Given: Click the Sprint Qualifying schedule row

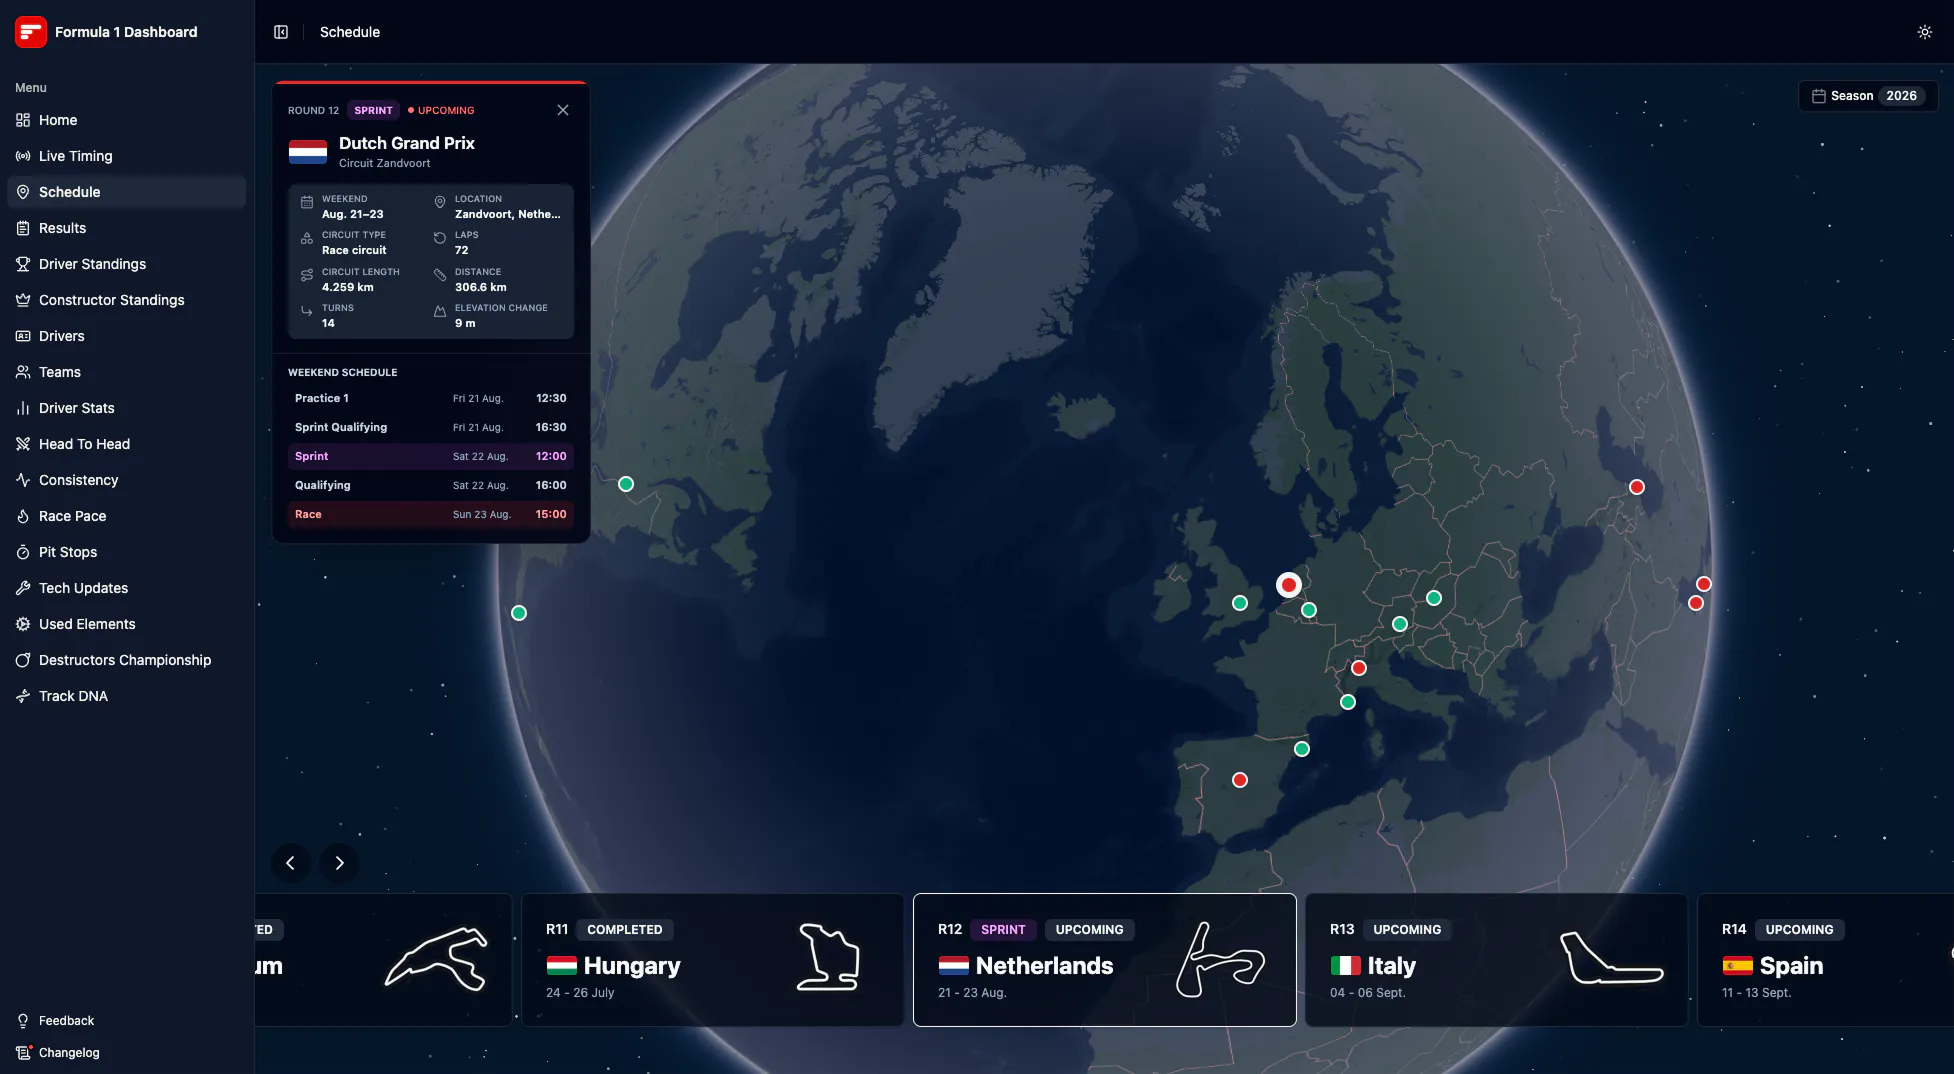Looking at the screenshot, I should click(x=430, y=427).
